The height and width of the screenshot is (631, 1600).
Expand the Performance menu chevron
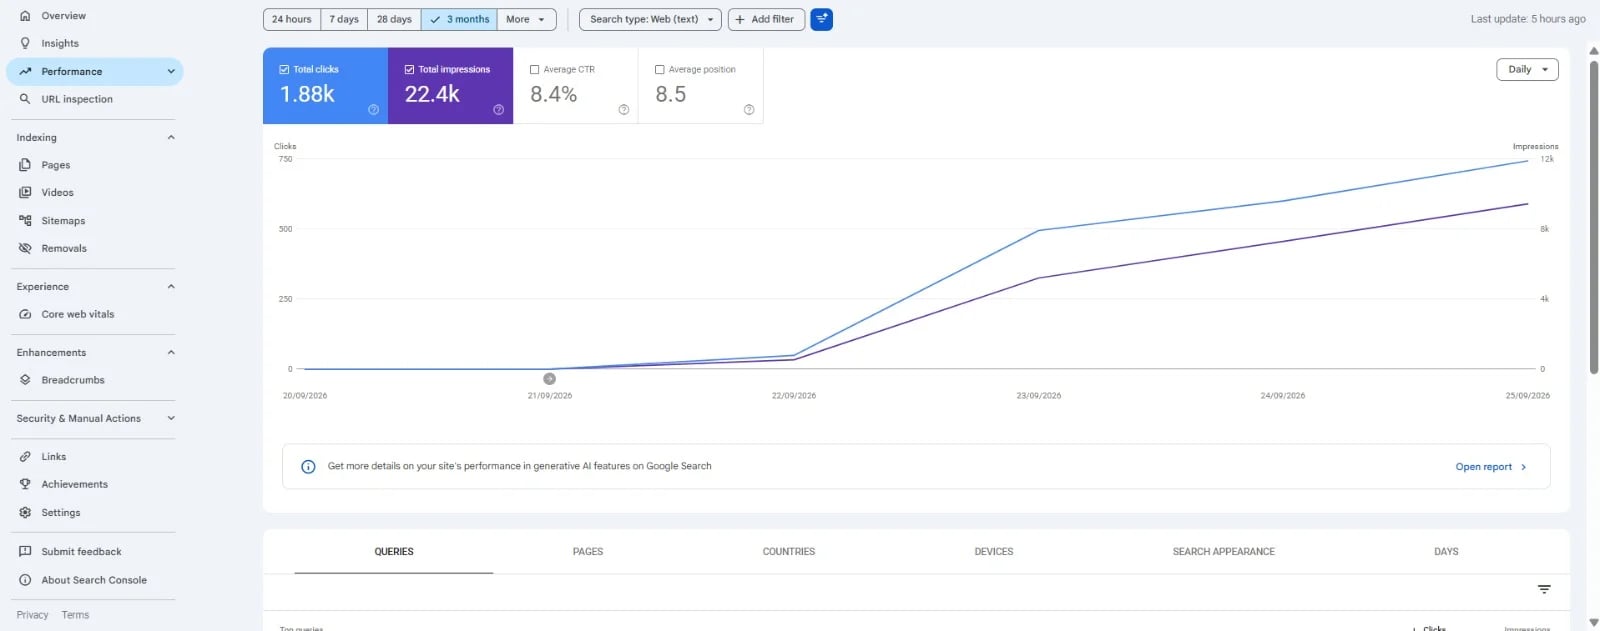coord(171,71)
